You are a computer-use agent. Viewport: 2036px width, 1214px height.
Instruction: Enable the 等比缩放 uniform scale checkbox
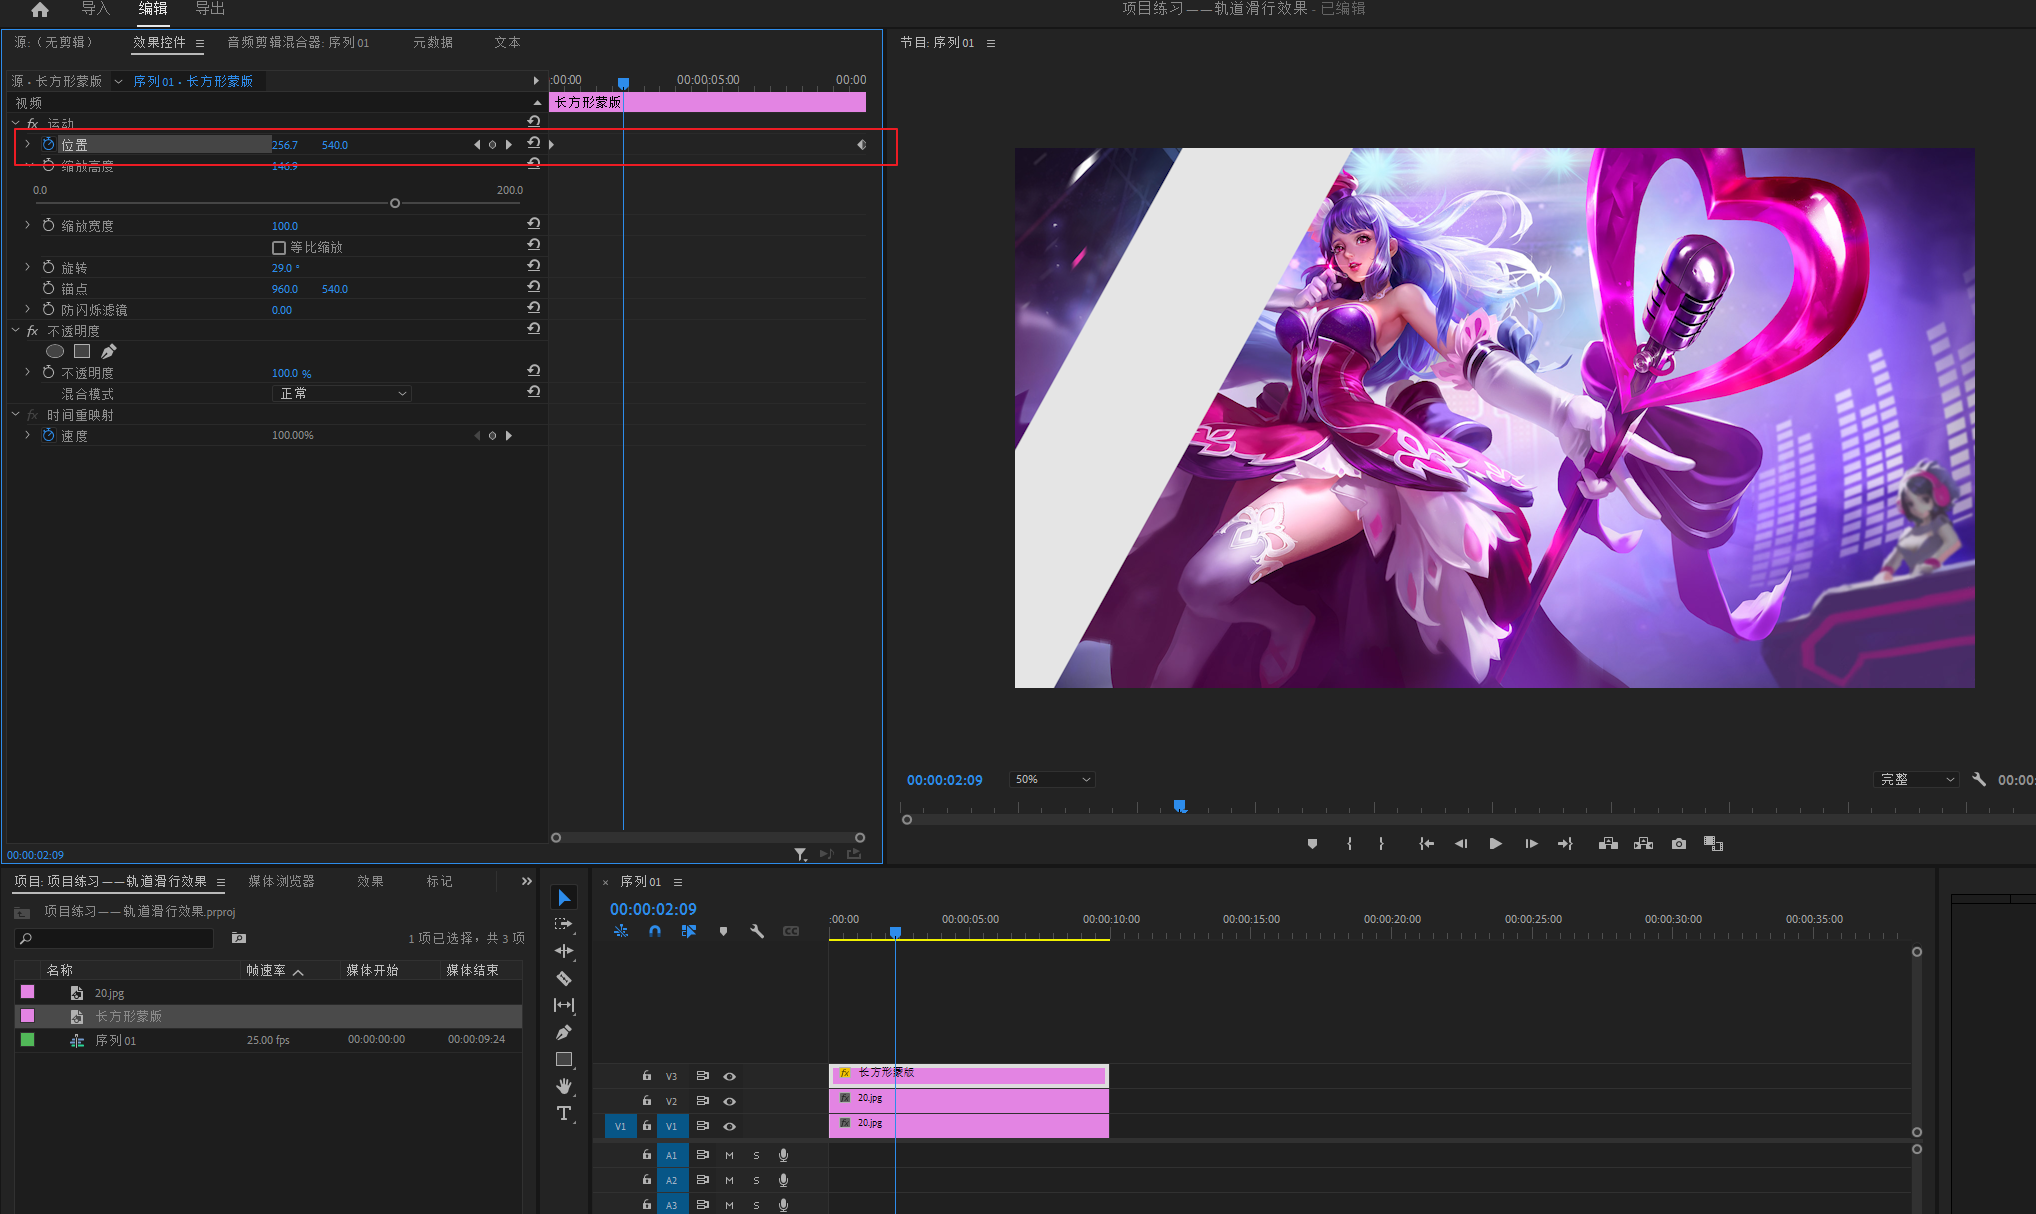click(279, 247)
